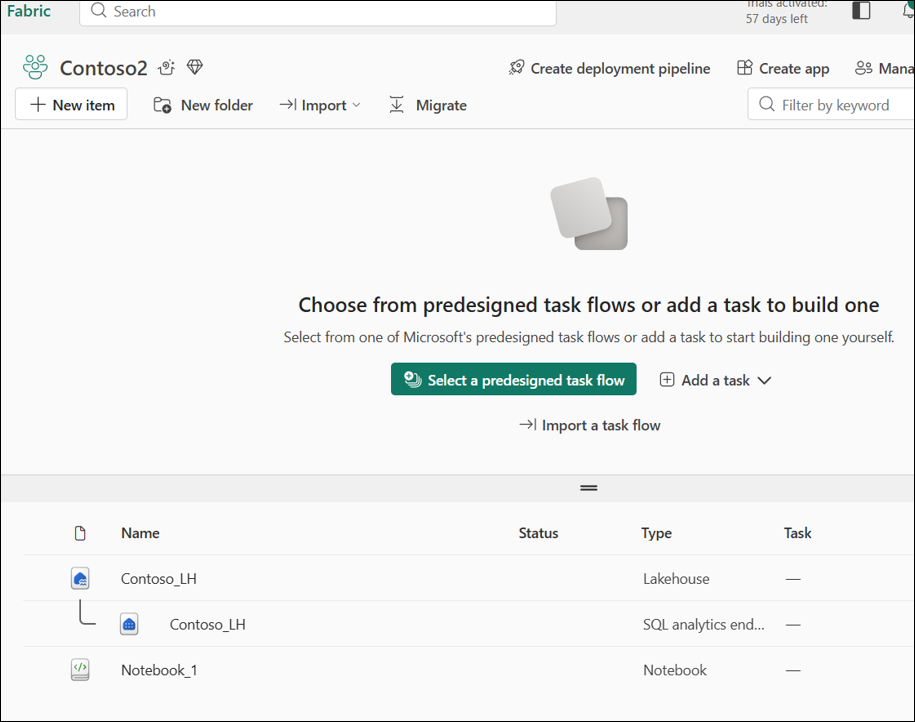Click the file type column header icon

pyautogui.click(x=80, y=533)
